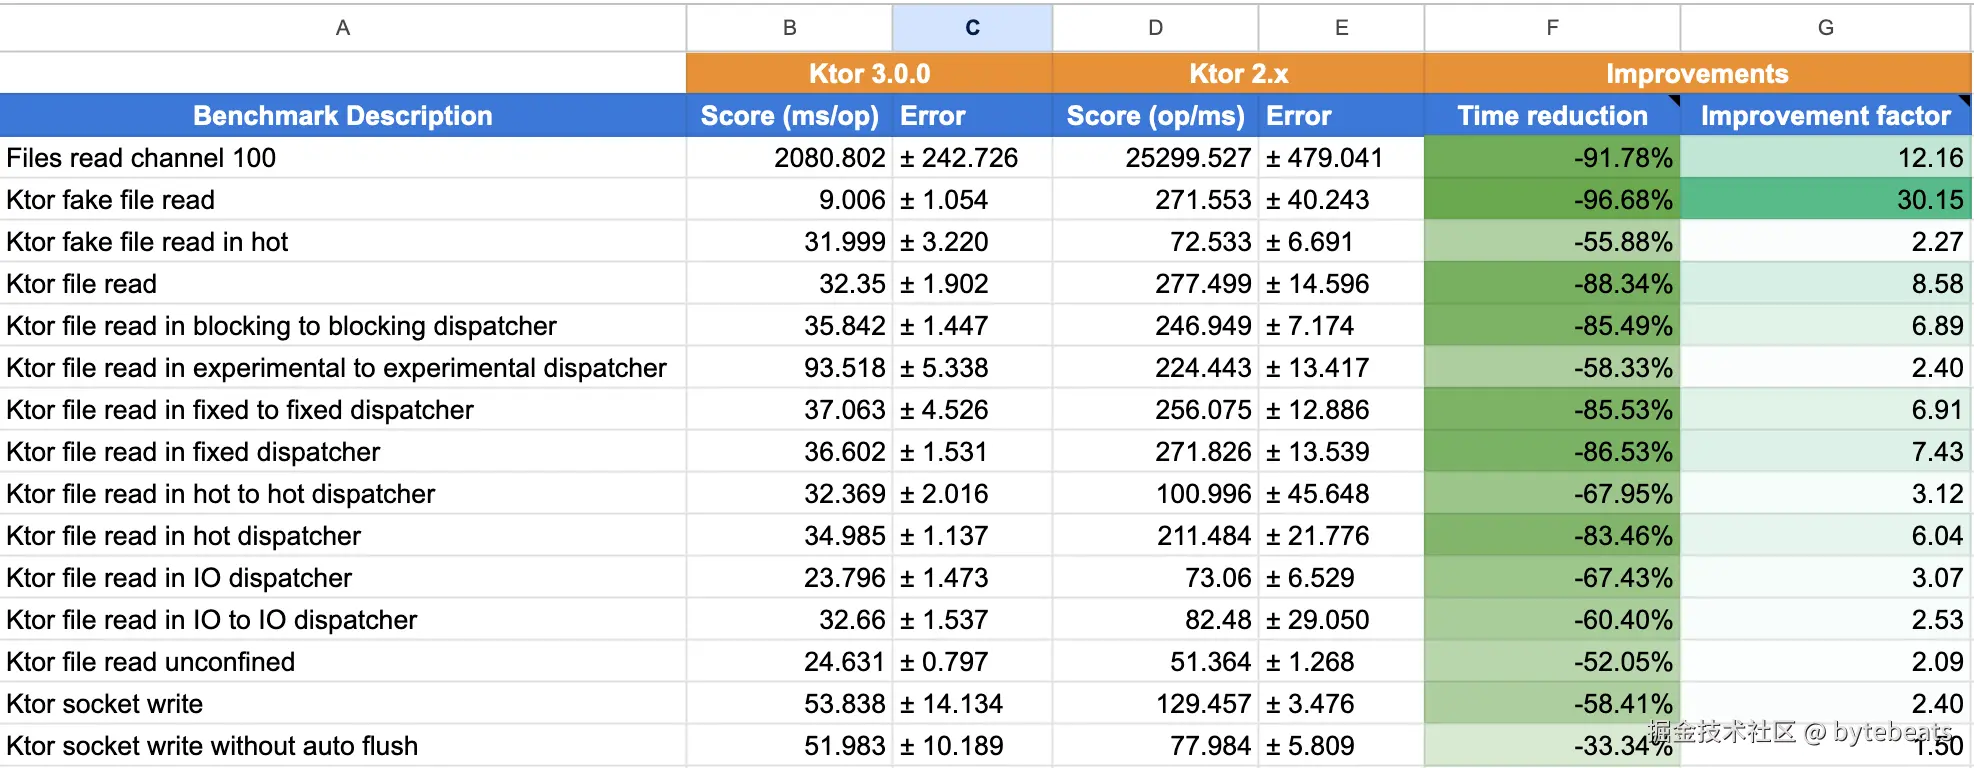Select 'Ktor file read in IO to IO dispatcher'
Screen dimensions: 1974x768
click(x=343, y=620)
